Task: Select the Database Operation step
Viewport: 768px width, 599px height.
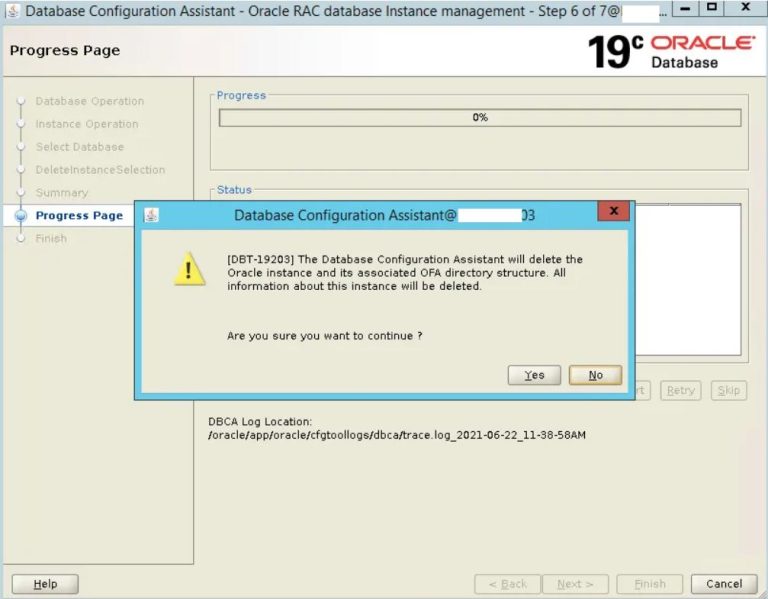Action: [x=89, y=101]
